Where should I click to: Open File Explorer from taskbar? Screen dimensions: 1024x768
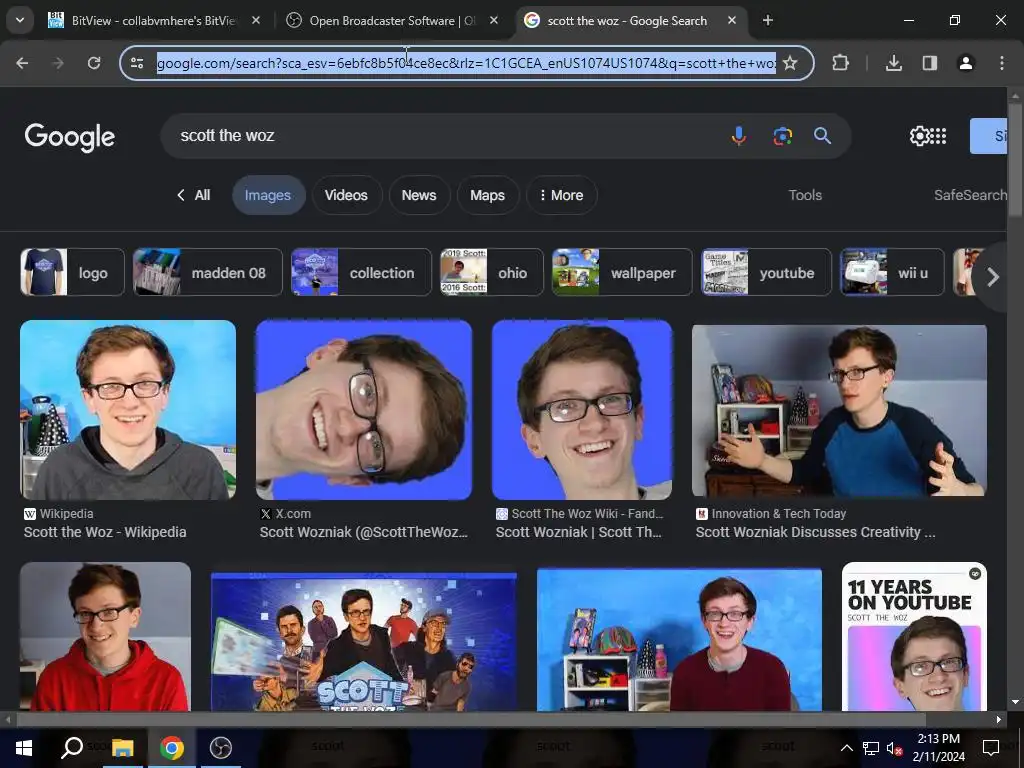pos(122,748)
